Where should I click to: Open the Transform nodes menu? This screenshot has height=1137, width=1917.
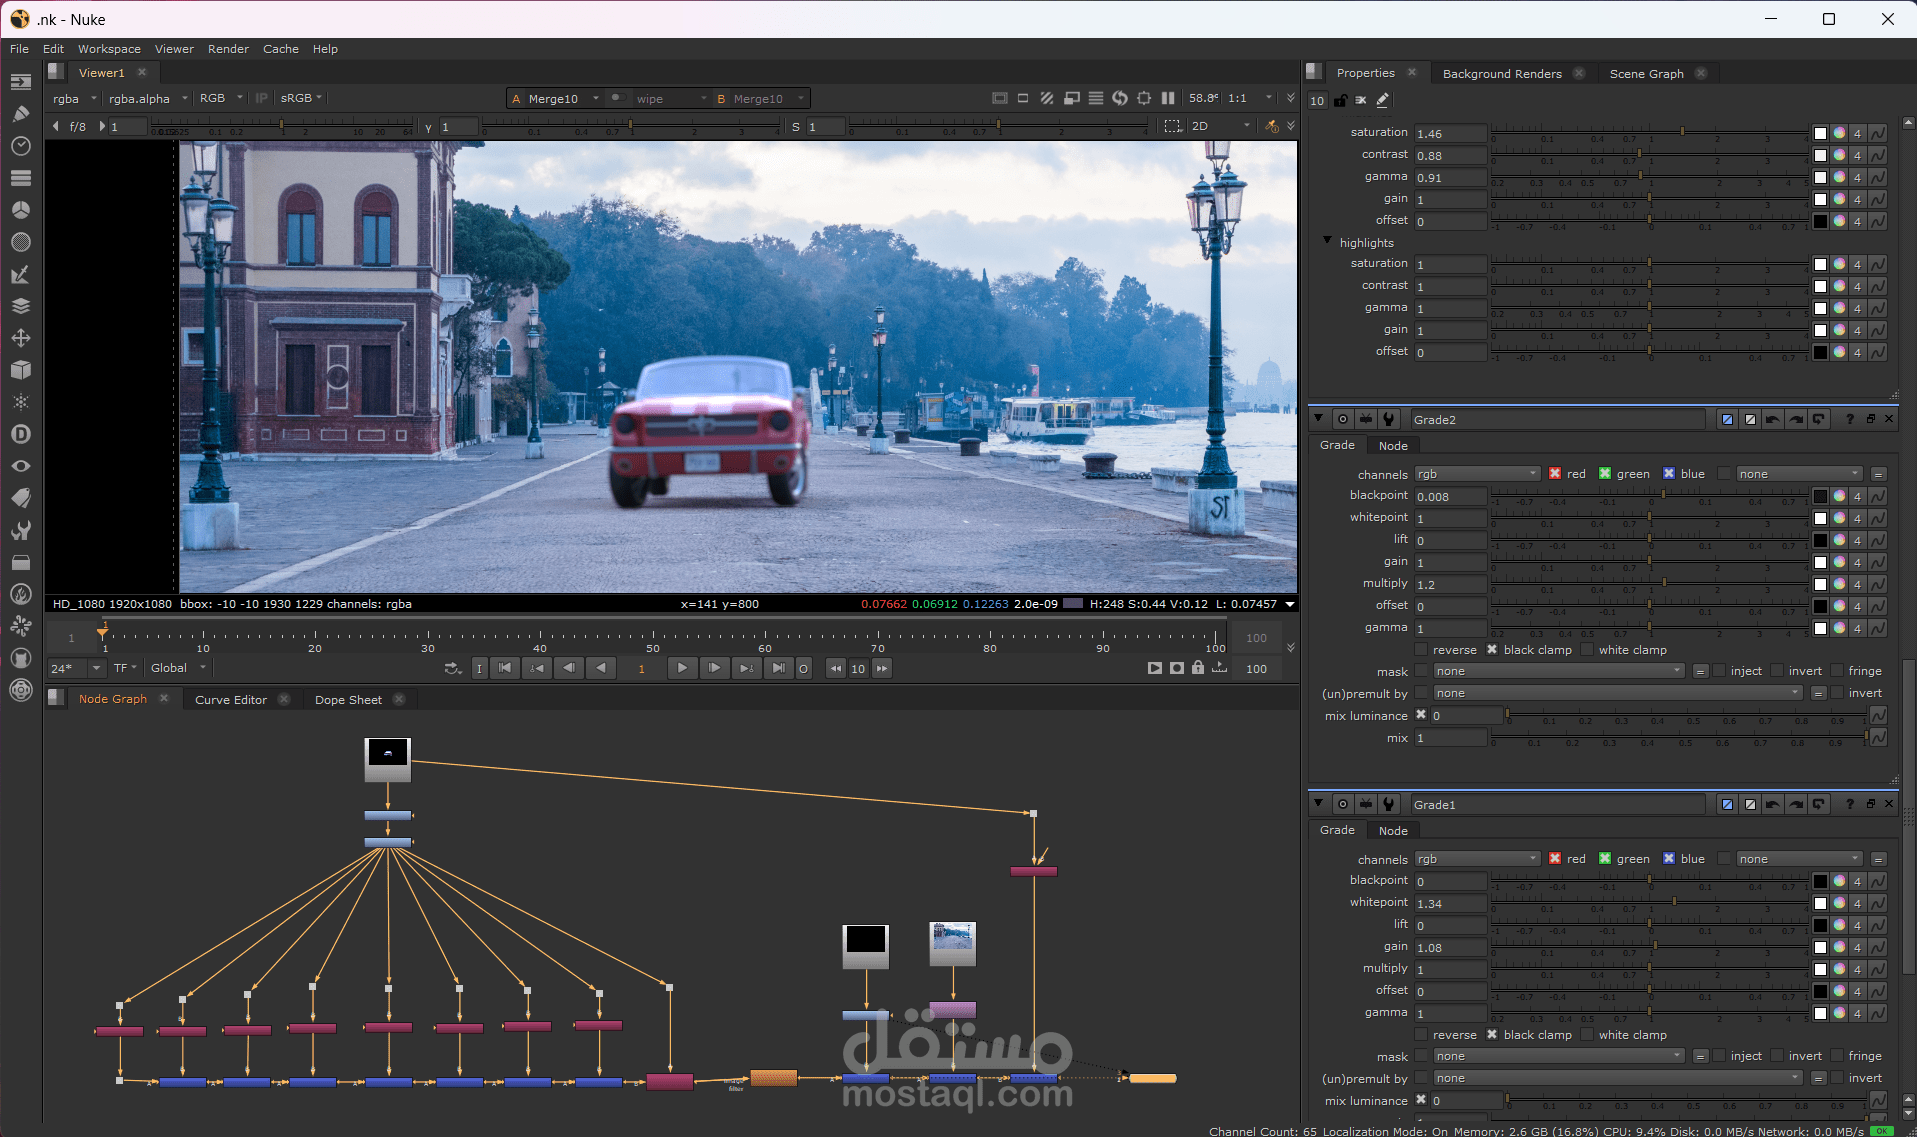(x=20, y=338)
